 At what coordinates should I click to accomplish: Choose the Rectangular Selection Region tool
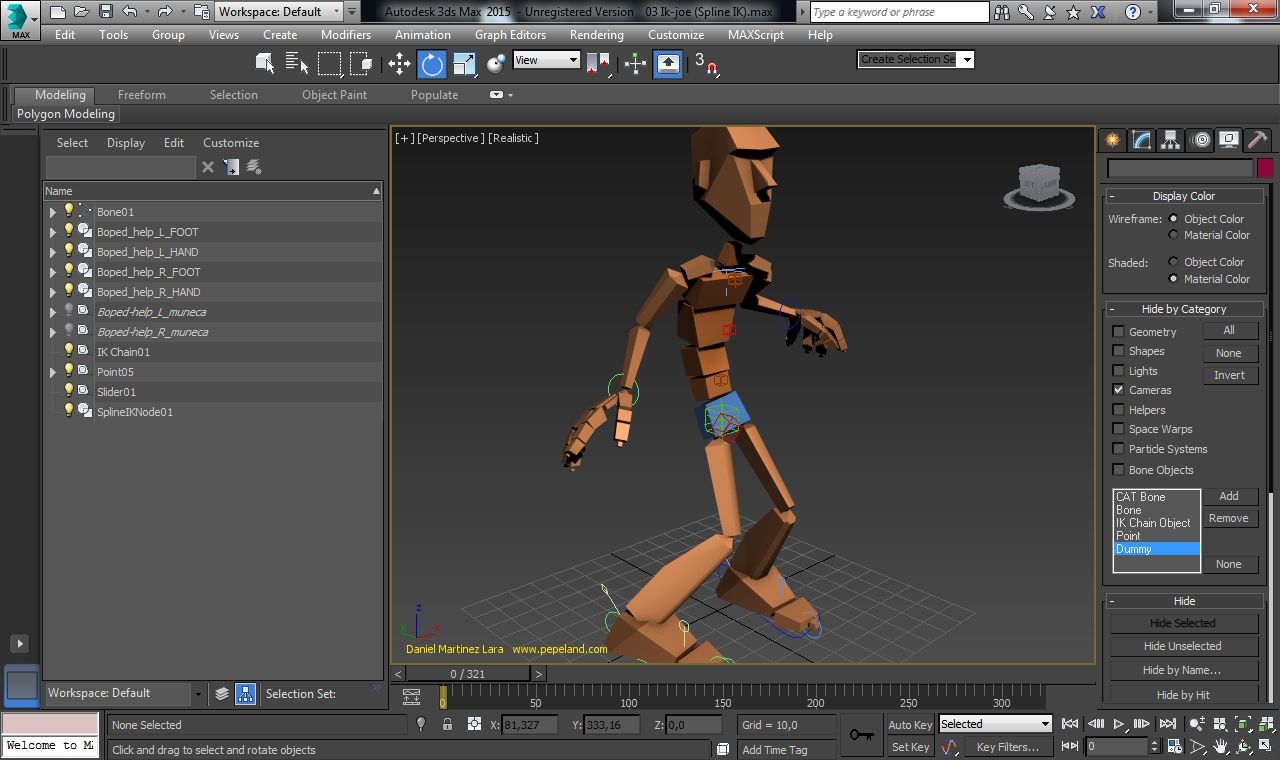329,64
